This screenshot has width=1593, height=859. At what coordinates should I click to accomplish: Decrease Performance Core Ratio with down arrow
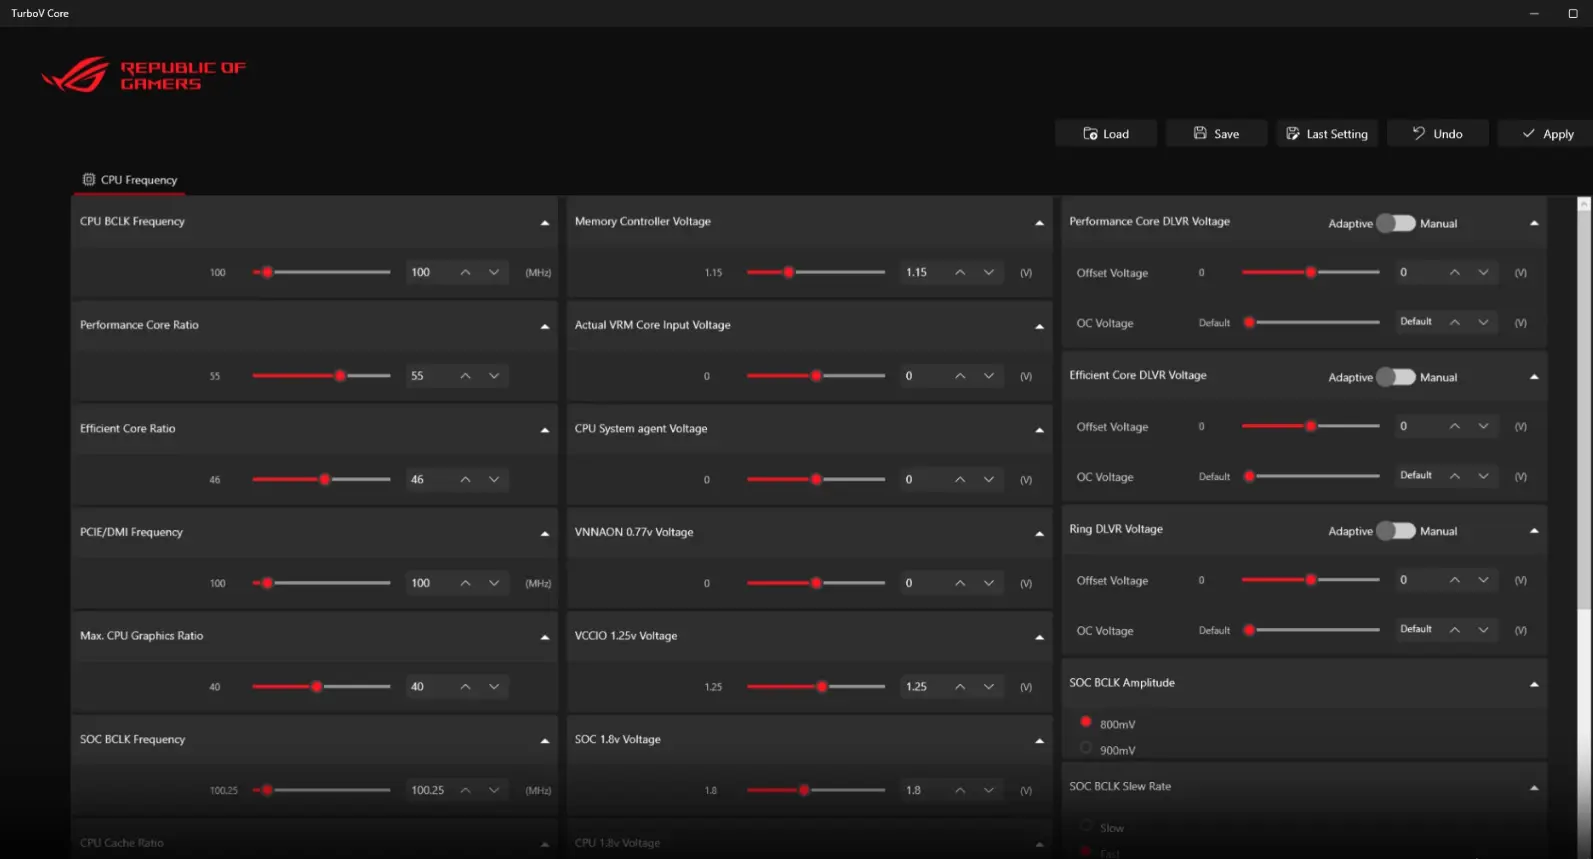point(494,376)
